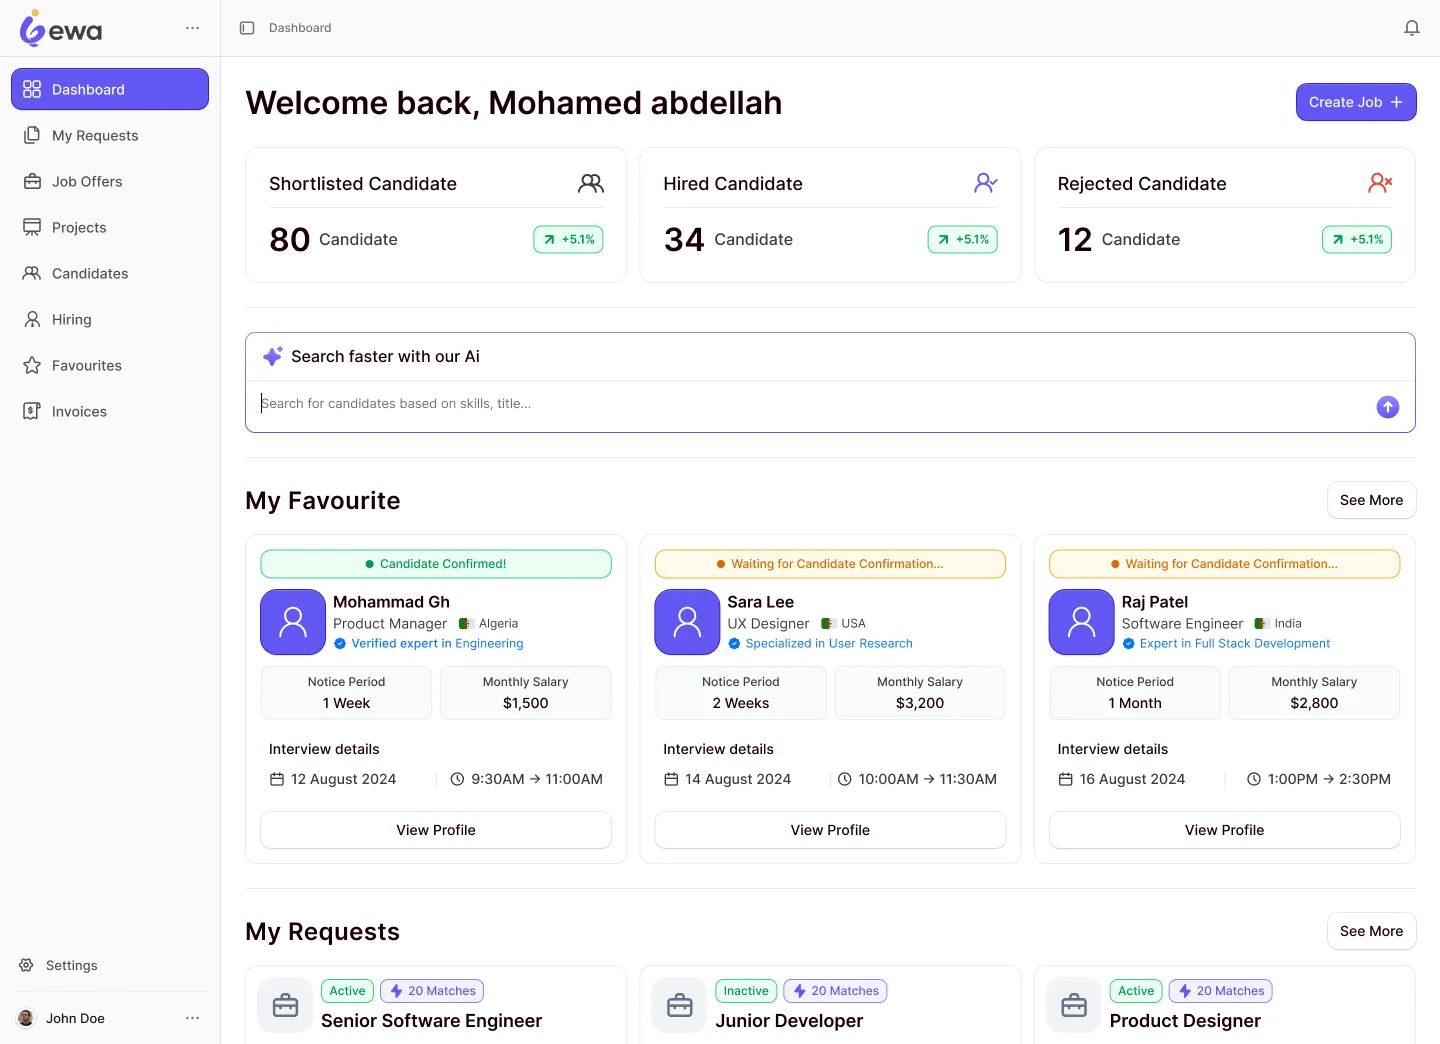1440x1044 pixels.
Task: Click See More for My Requests
Action: tap(1371, 931)
